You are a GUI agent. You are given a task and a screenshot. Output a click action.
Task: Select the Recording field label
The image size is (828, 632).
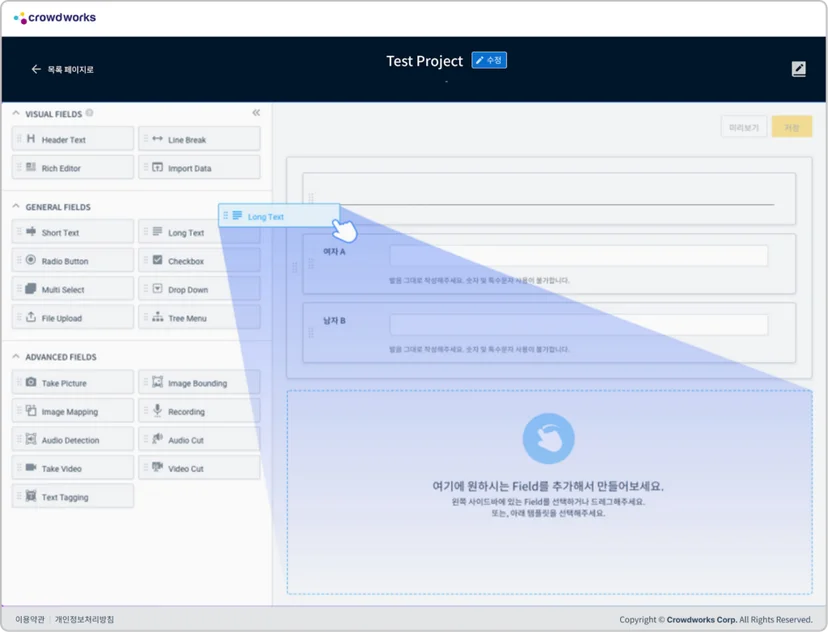[186, 412]
